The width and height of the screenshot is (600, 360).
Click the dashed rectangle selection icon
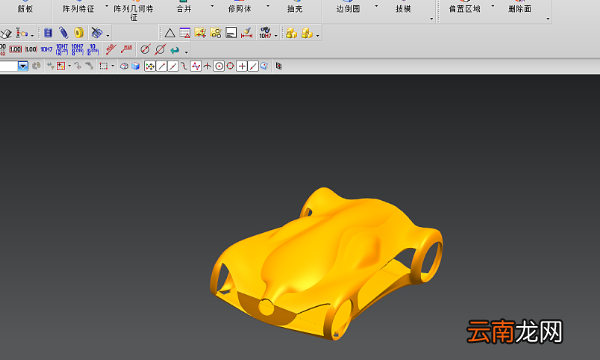103,66
